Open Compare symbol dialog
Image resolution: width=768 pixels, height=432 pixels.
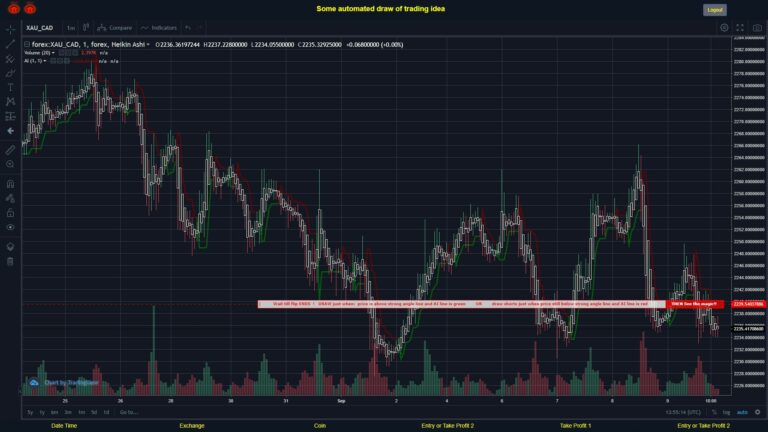point(115,28)
